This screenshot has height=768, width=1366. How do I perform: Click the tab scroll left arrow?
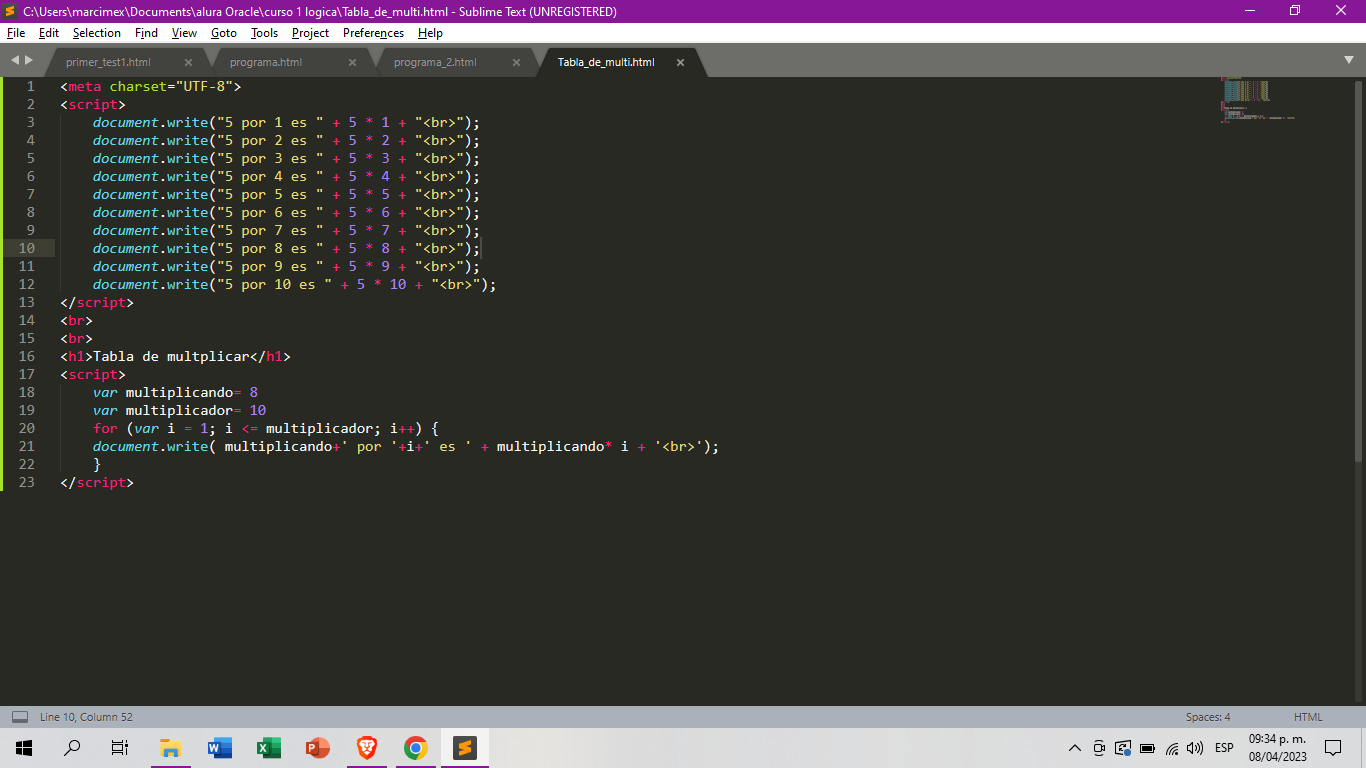(x=15, y=61)
